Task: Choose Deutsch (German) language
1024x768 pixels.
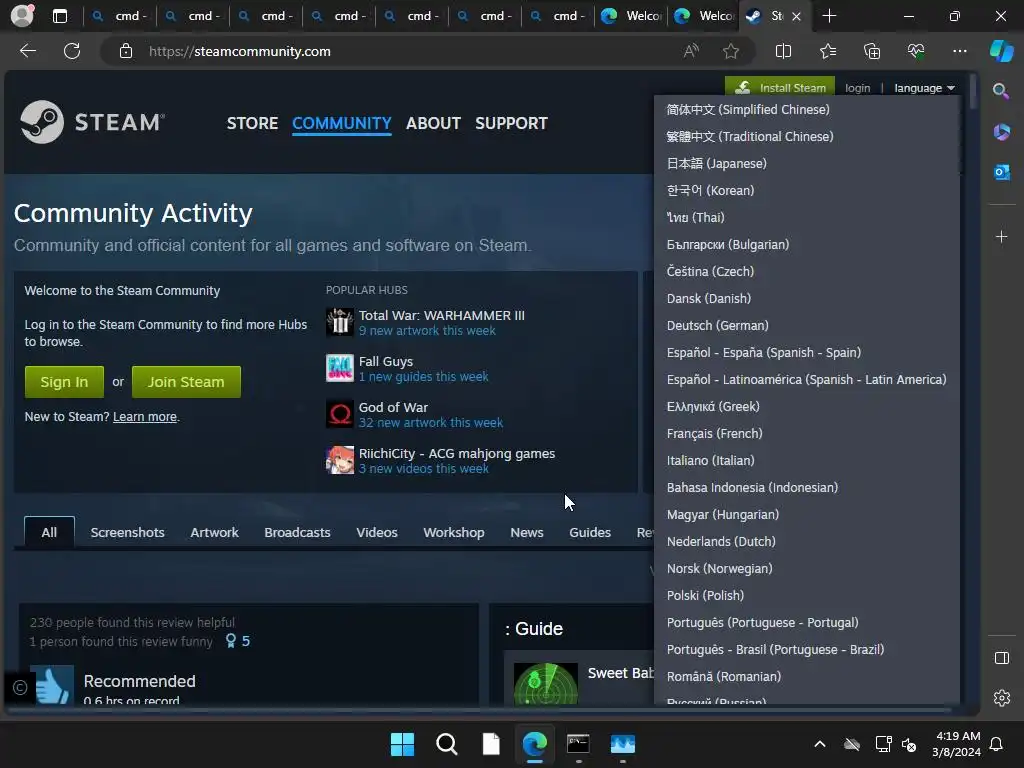Action: (x=807, y=325)
